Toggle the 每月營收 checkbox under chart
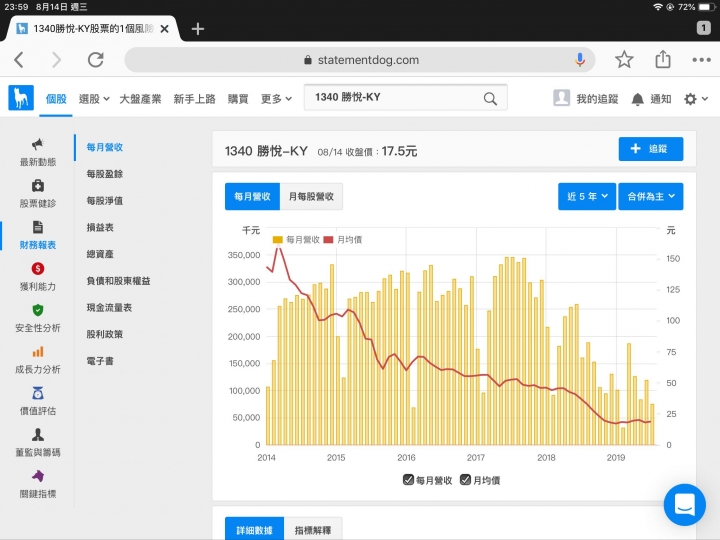720x540 pixels. point(408,480)
